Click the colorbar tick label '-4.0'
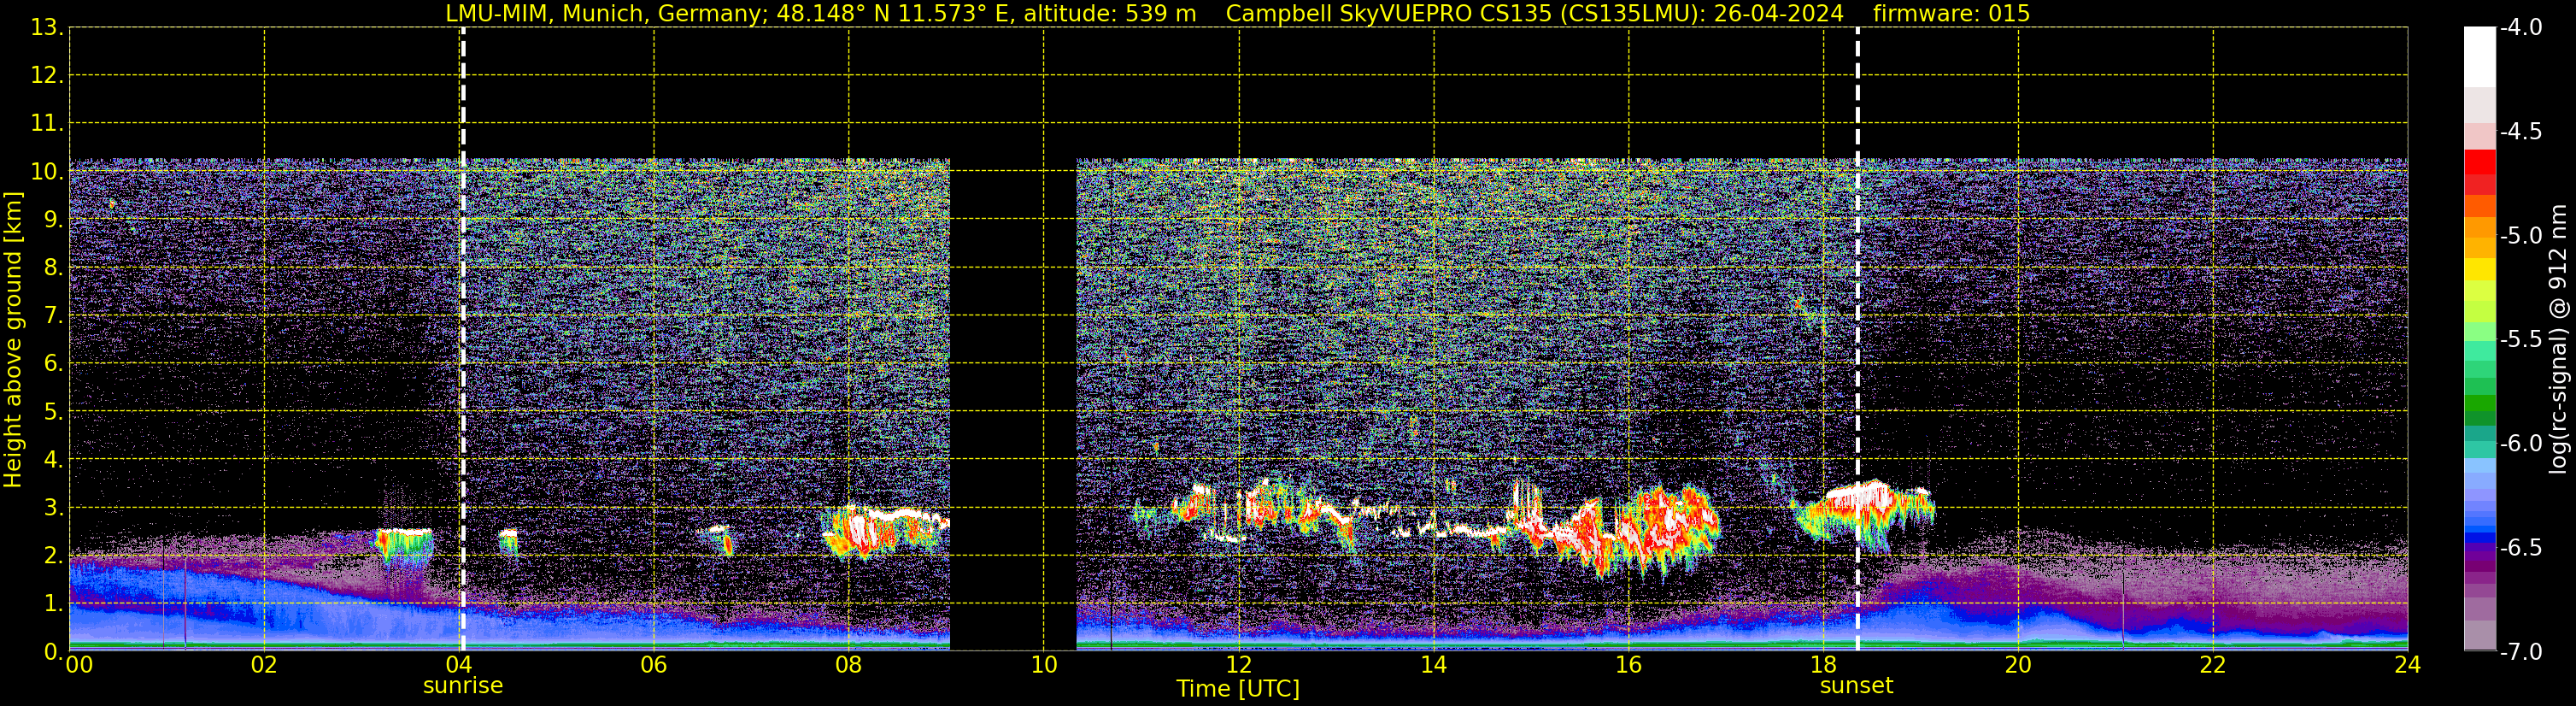The image size is (2576, 706). coord(2521,27)
